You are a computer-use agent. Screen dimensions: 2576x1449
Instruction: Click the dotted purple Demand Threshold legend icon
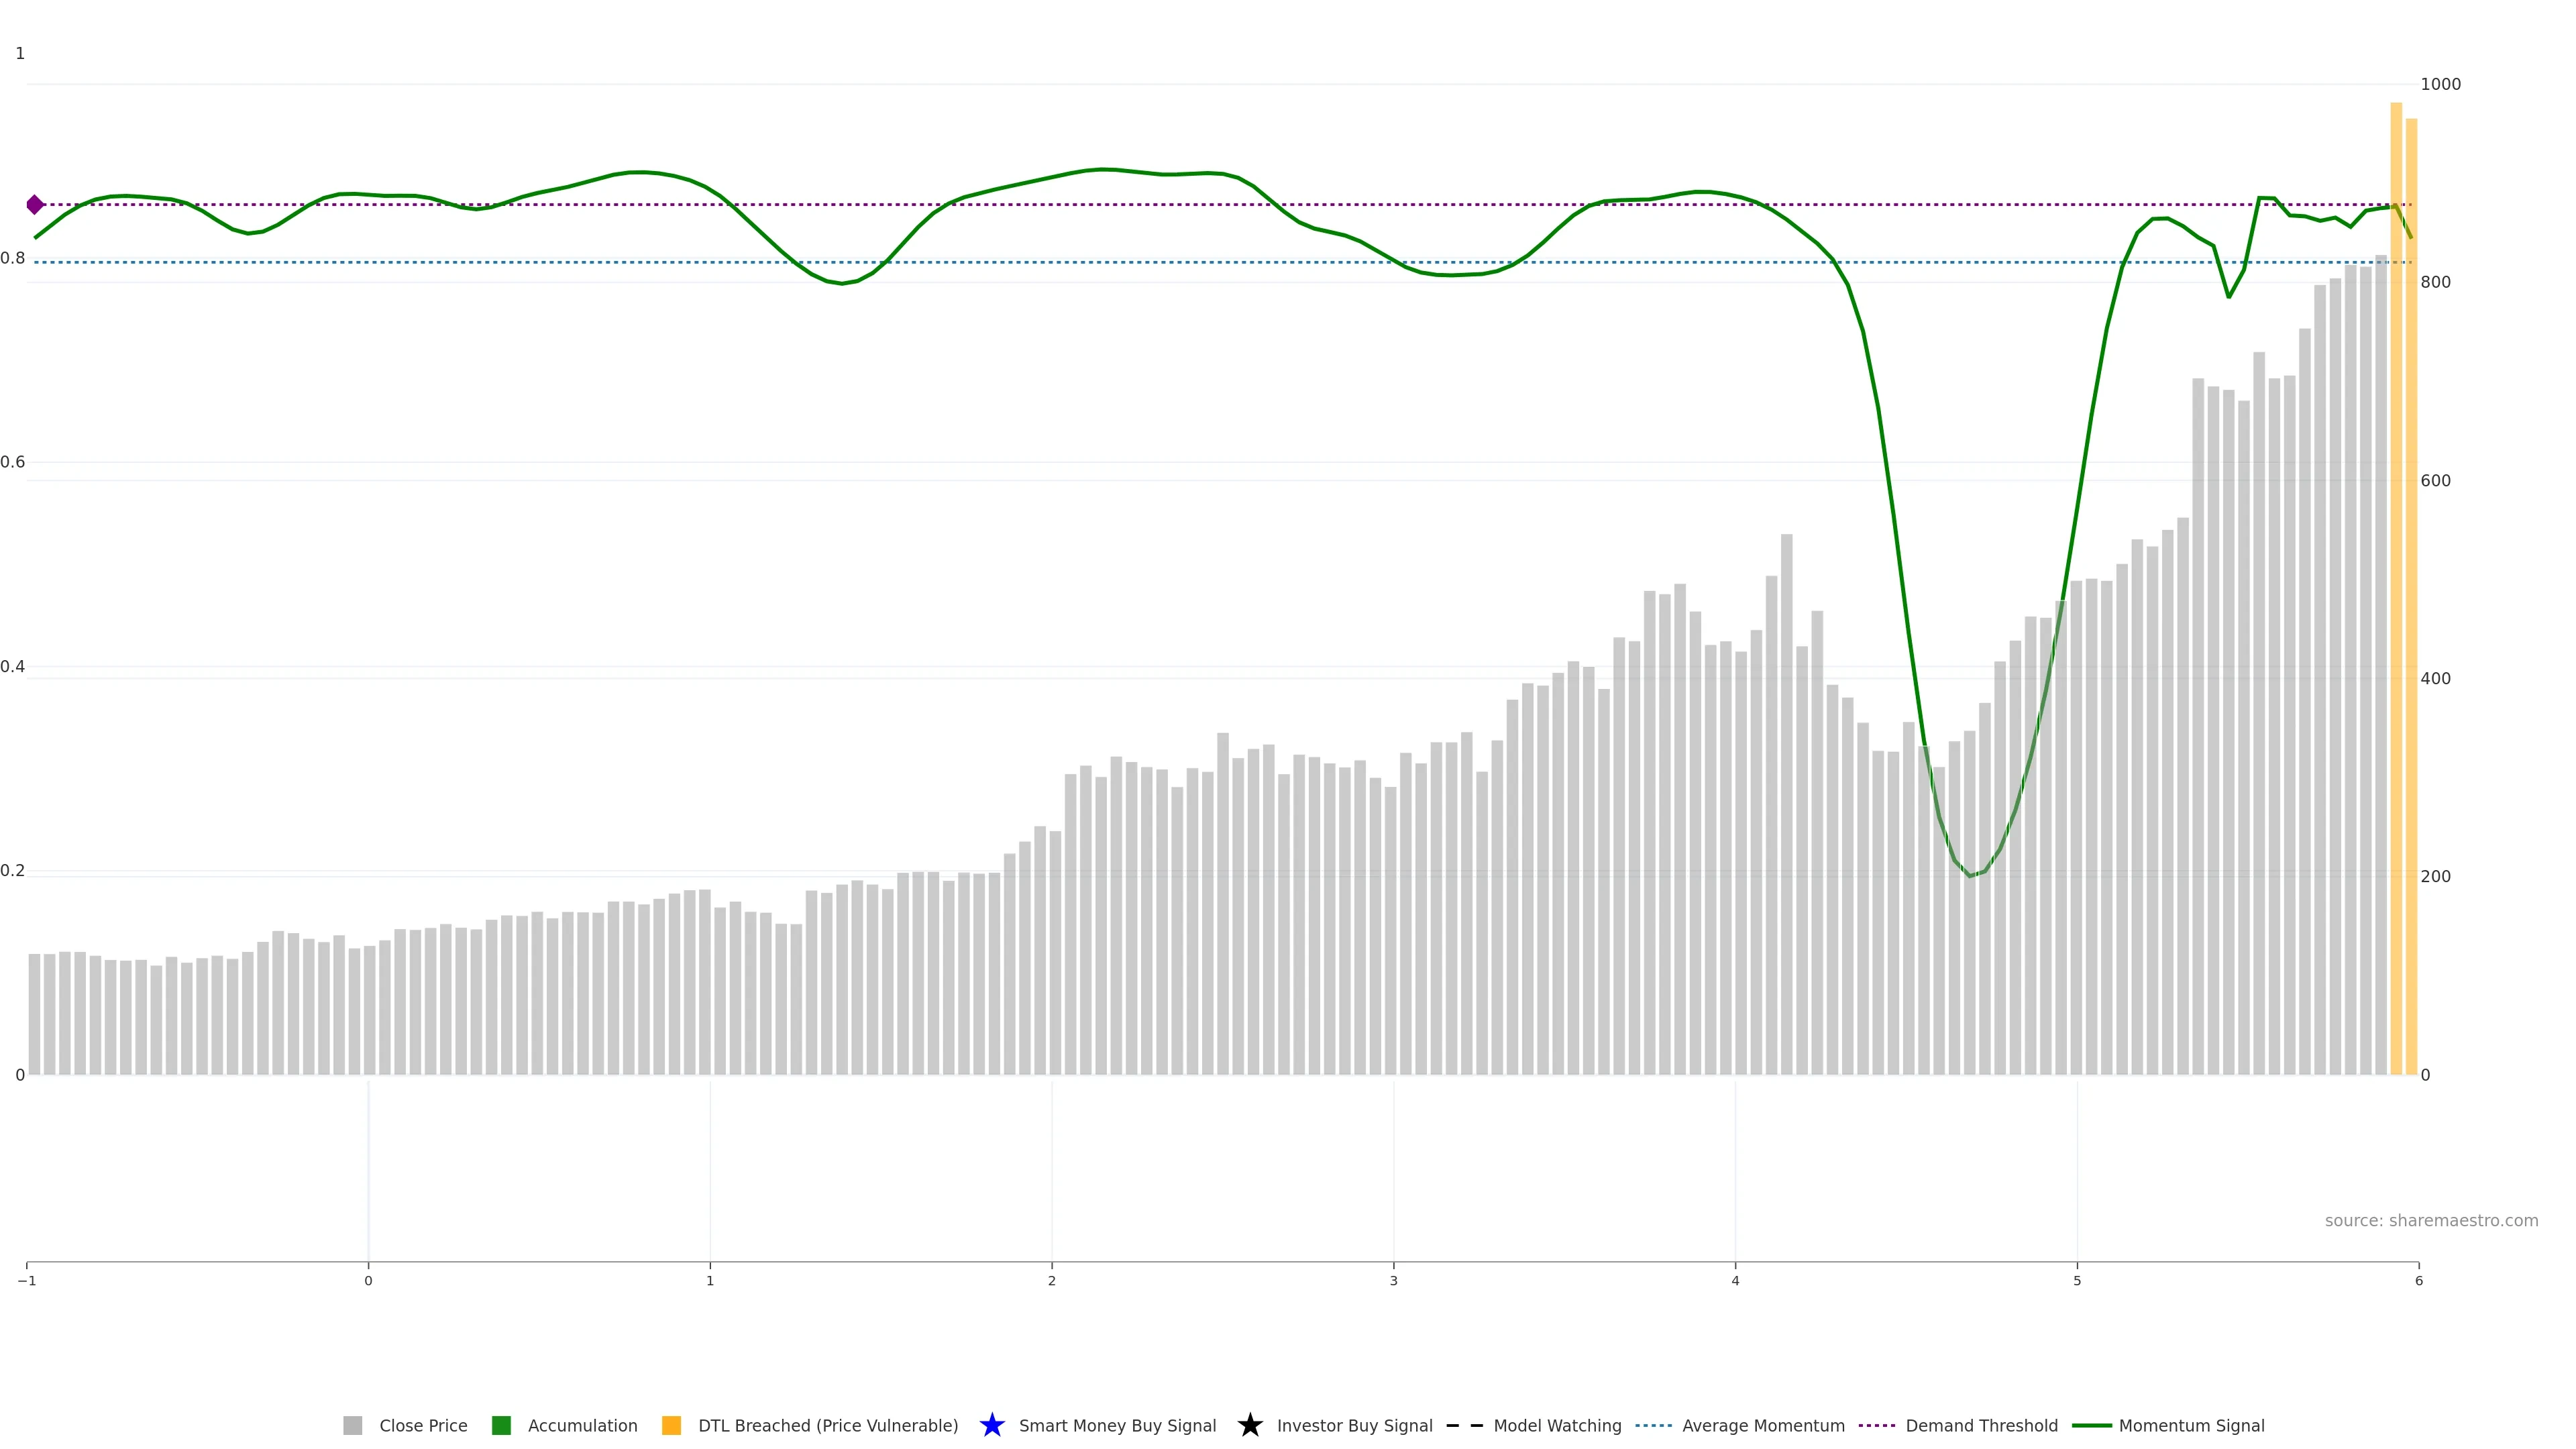[x=1876, y=1425]
